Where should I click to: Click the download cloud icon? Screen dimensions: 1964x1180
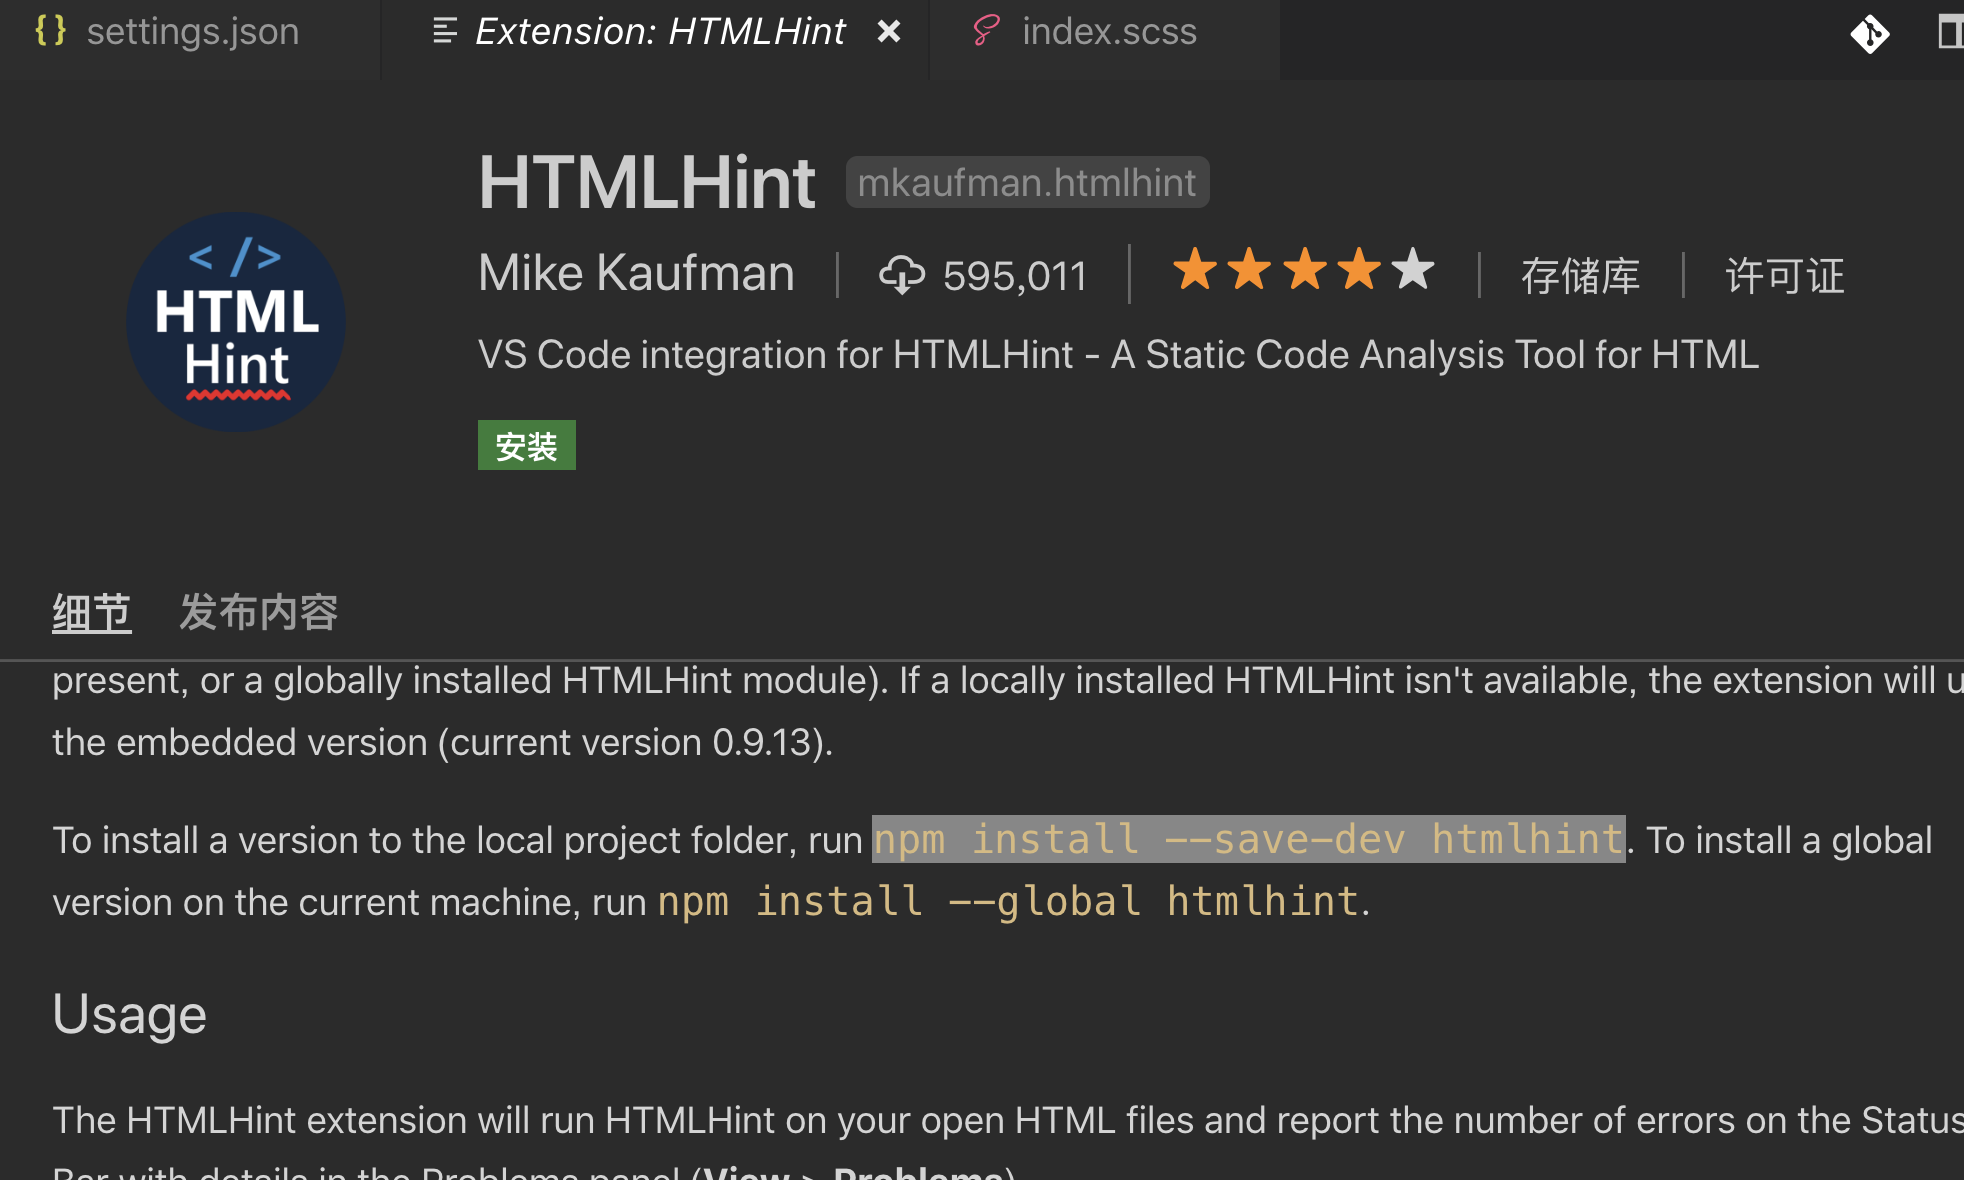(902, 274)
